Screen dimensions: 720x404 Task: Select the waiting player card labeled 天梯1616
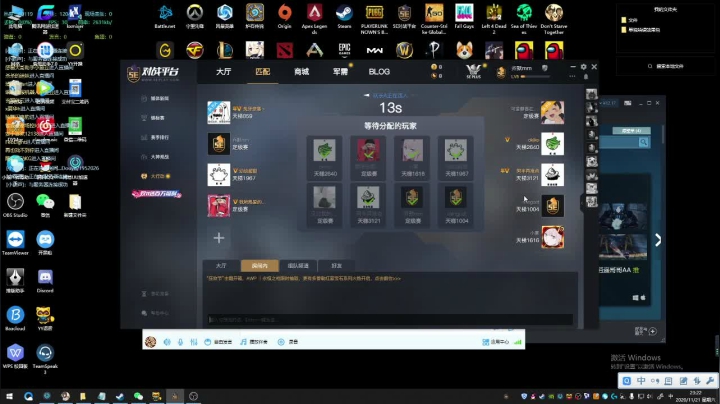(413, 157)
